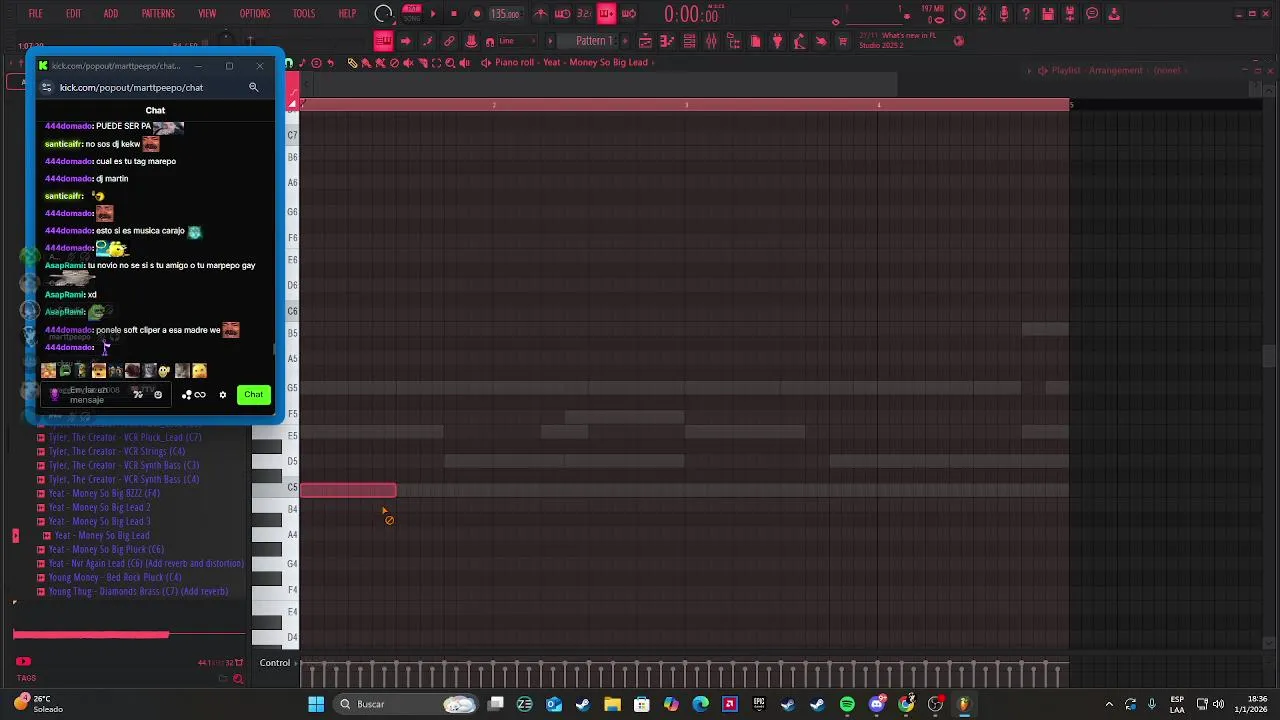Screen dimensions: 1280x720
Task: Open the chat bubble info icon
Action: [x=1092, y=14]
